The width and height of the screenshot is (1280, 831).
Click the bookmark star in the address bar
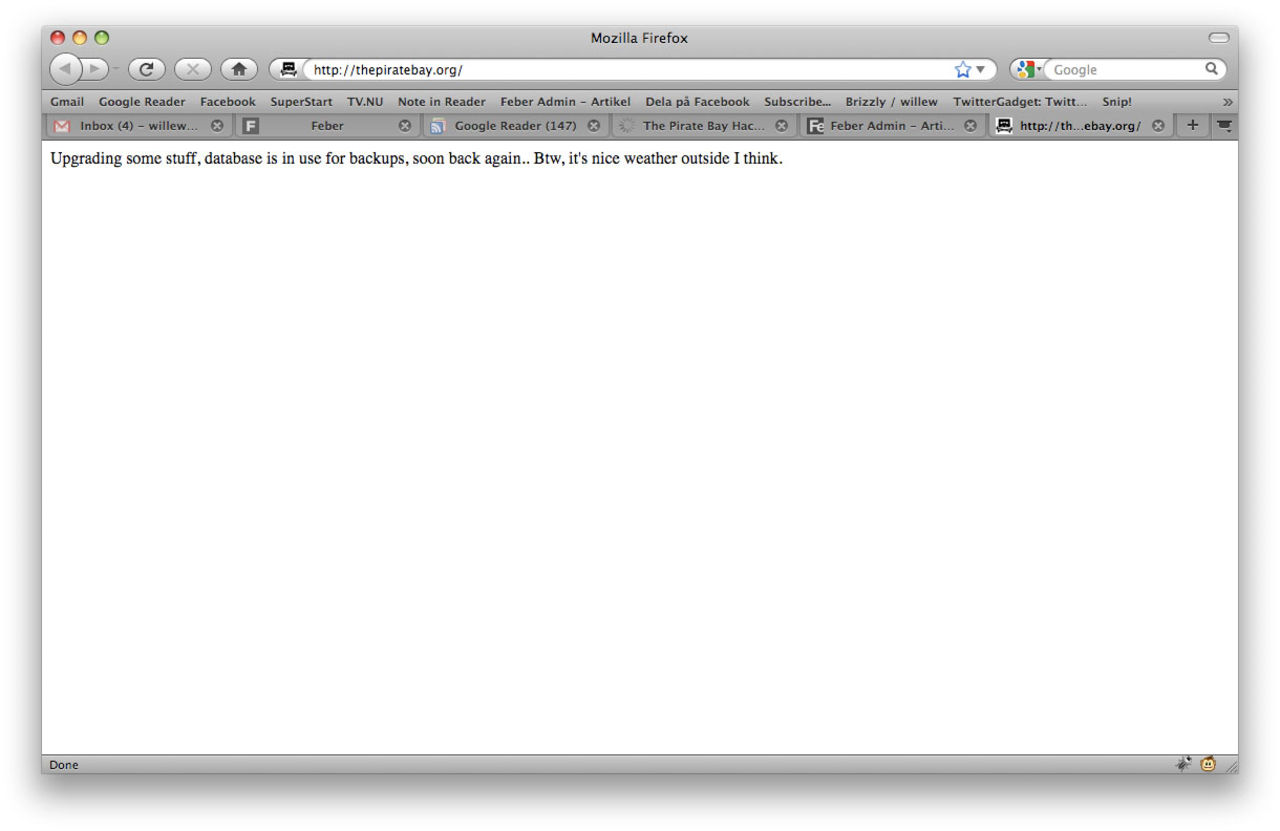961,69
